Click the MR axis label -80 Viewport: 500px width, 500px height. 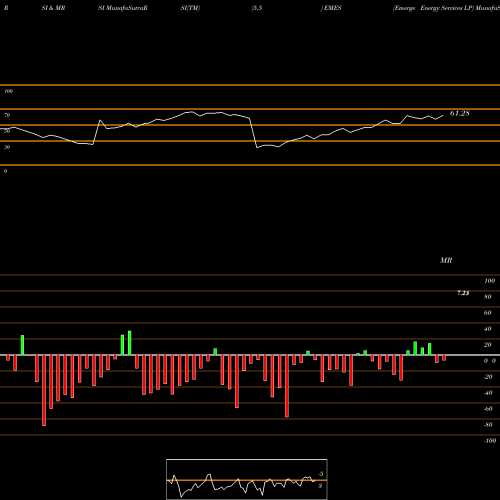coord(488,425)
